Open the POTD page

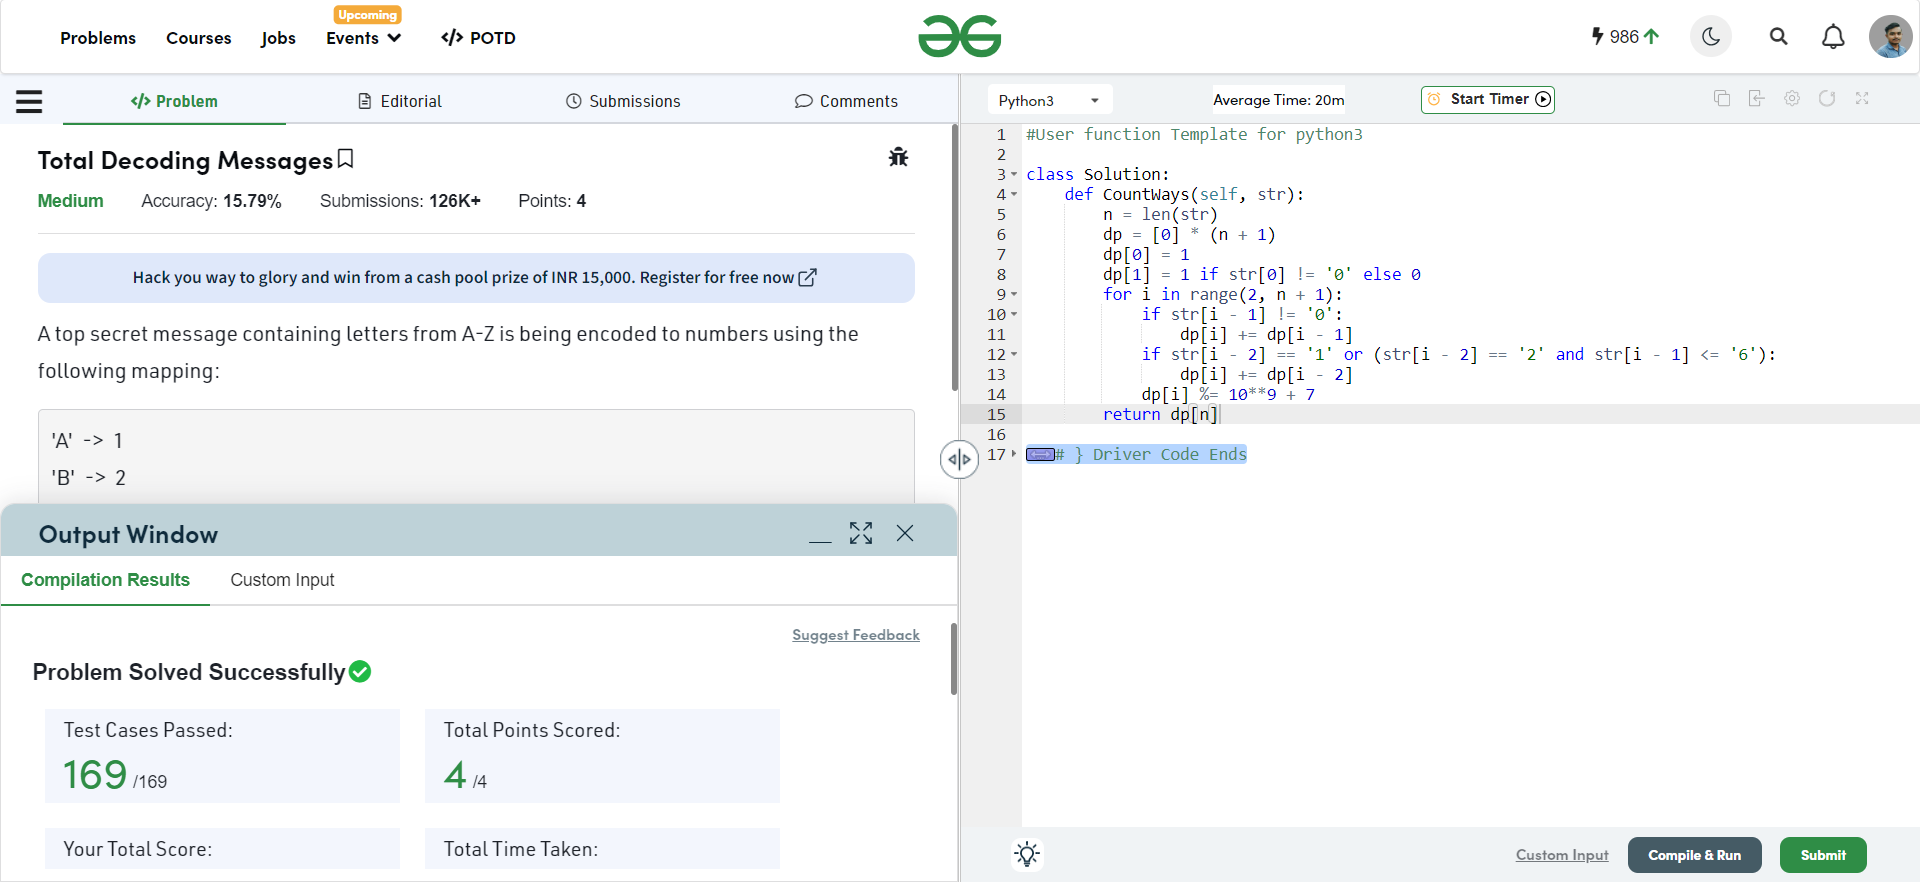coord(478,38)
